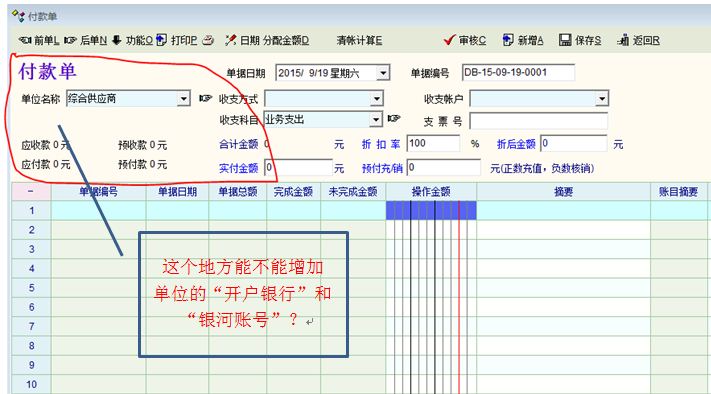This screenshot has width=711, height=394.
Task: Click the 打印P print icon
Action: 161,40
